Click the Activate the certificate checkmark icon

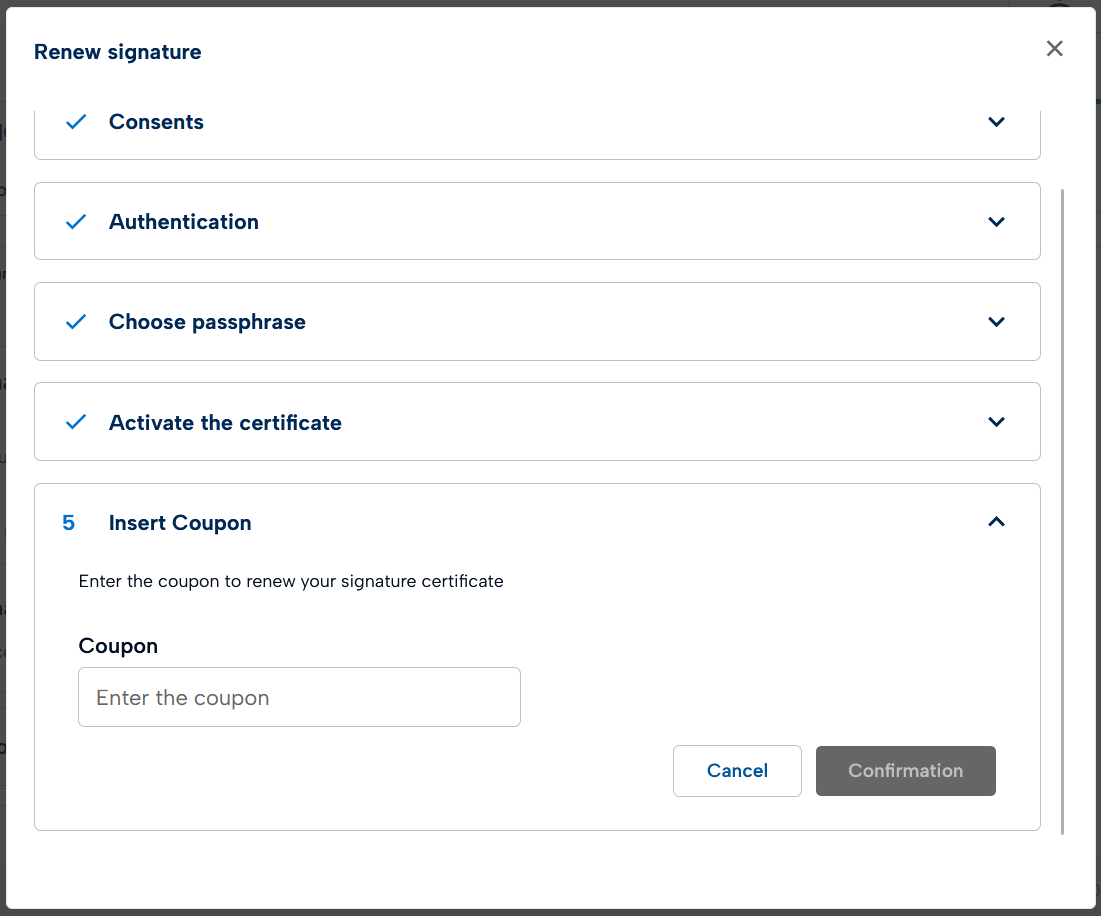(76, 423)
